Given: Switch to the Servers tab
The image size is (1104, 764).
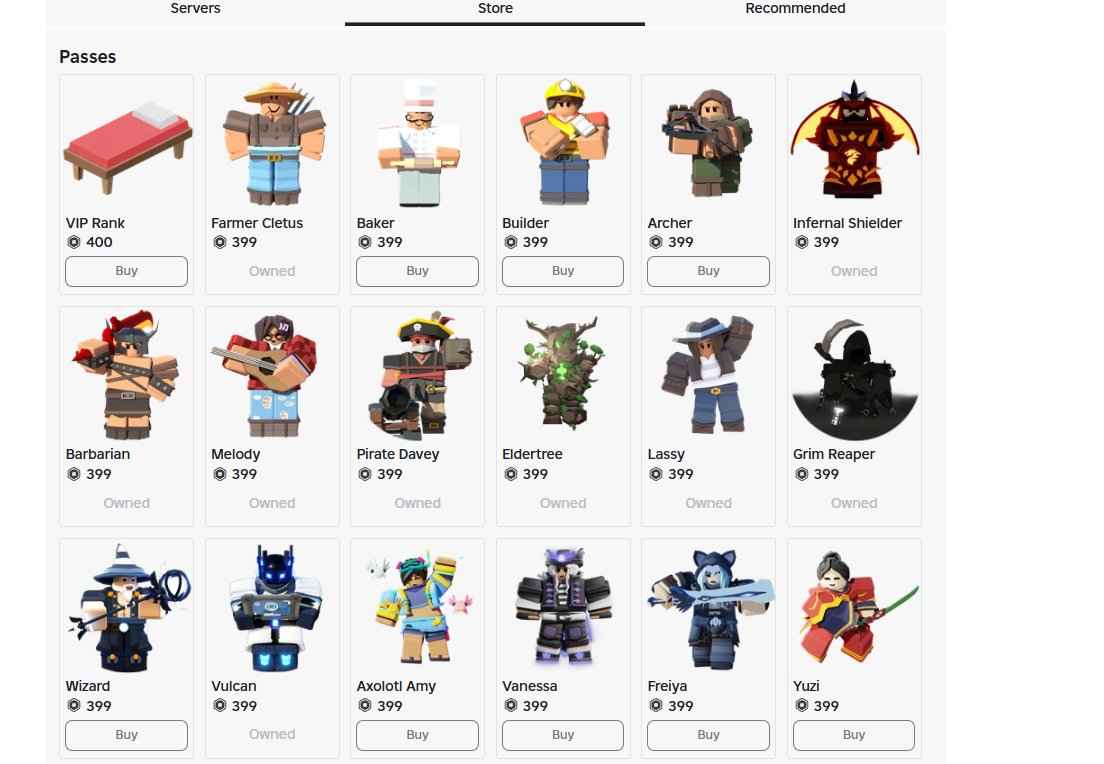Looking at the screenshot, I should [x=195, y=10].
